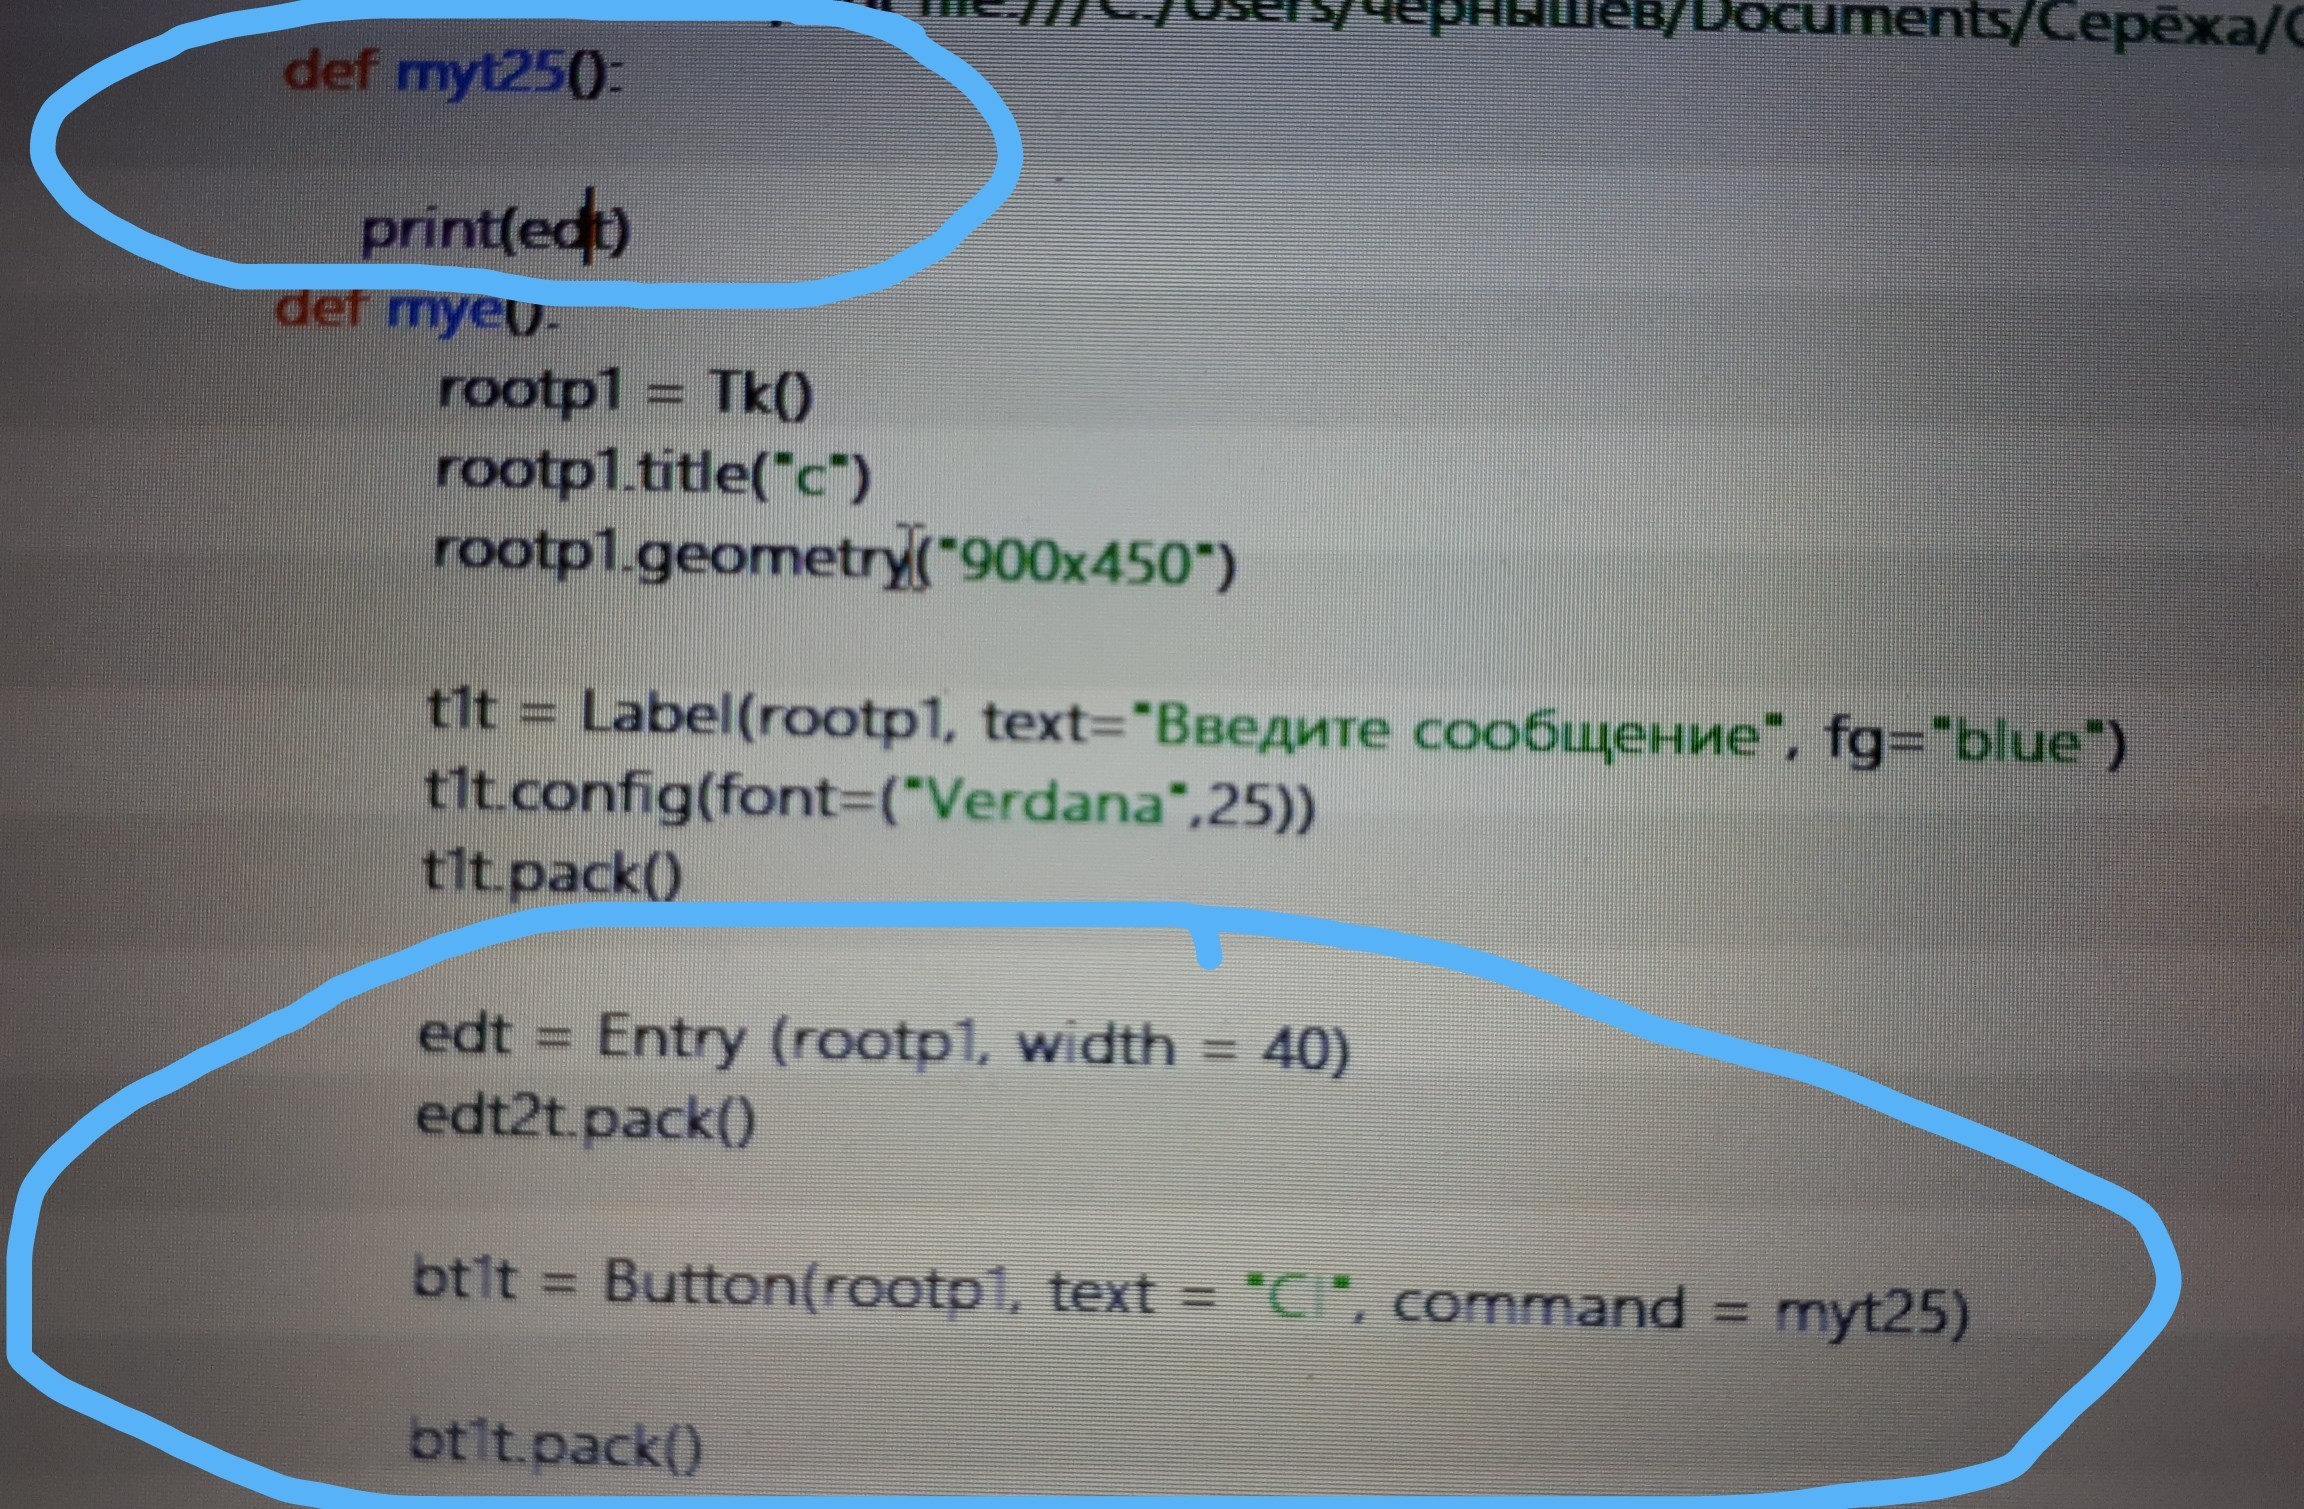2304x1509 pixels.
Task: Click the t1t.pack() line
Action: (x=553, y=873)
